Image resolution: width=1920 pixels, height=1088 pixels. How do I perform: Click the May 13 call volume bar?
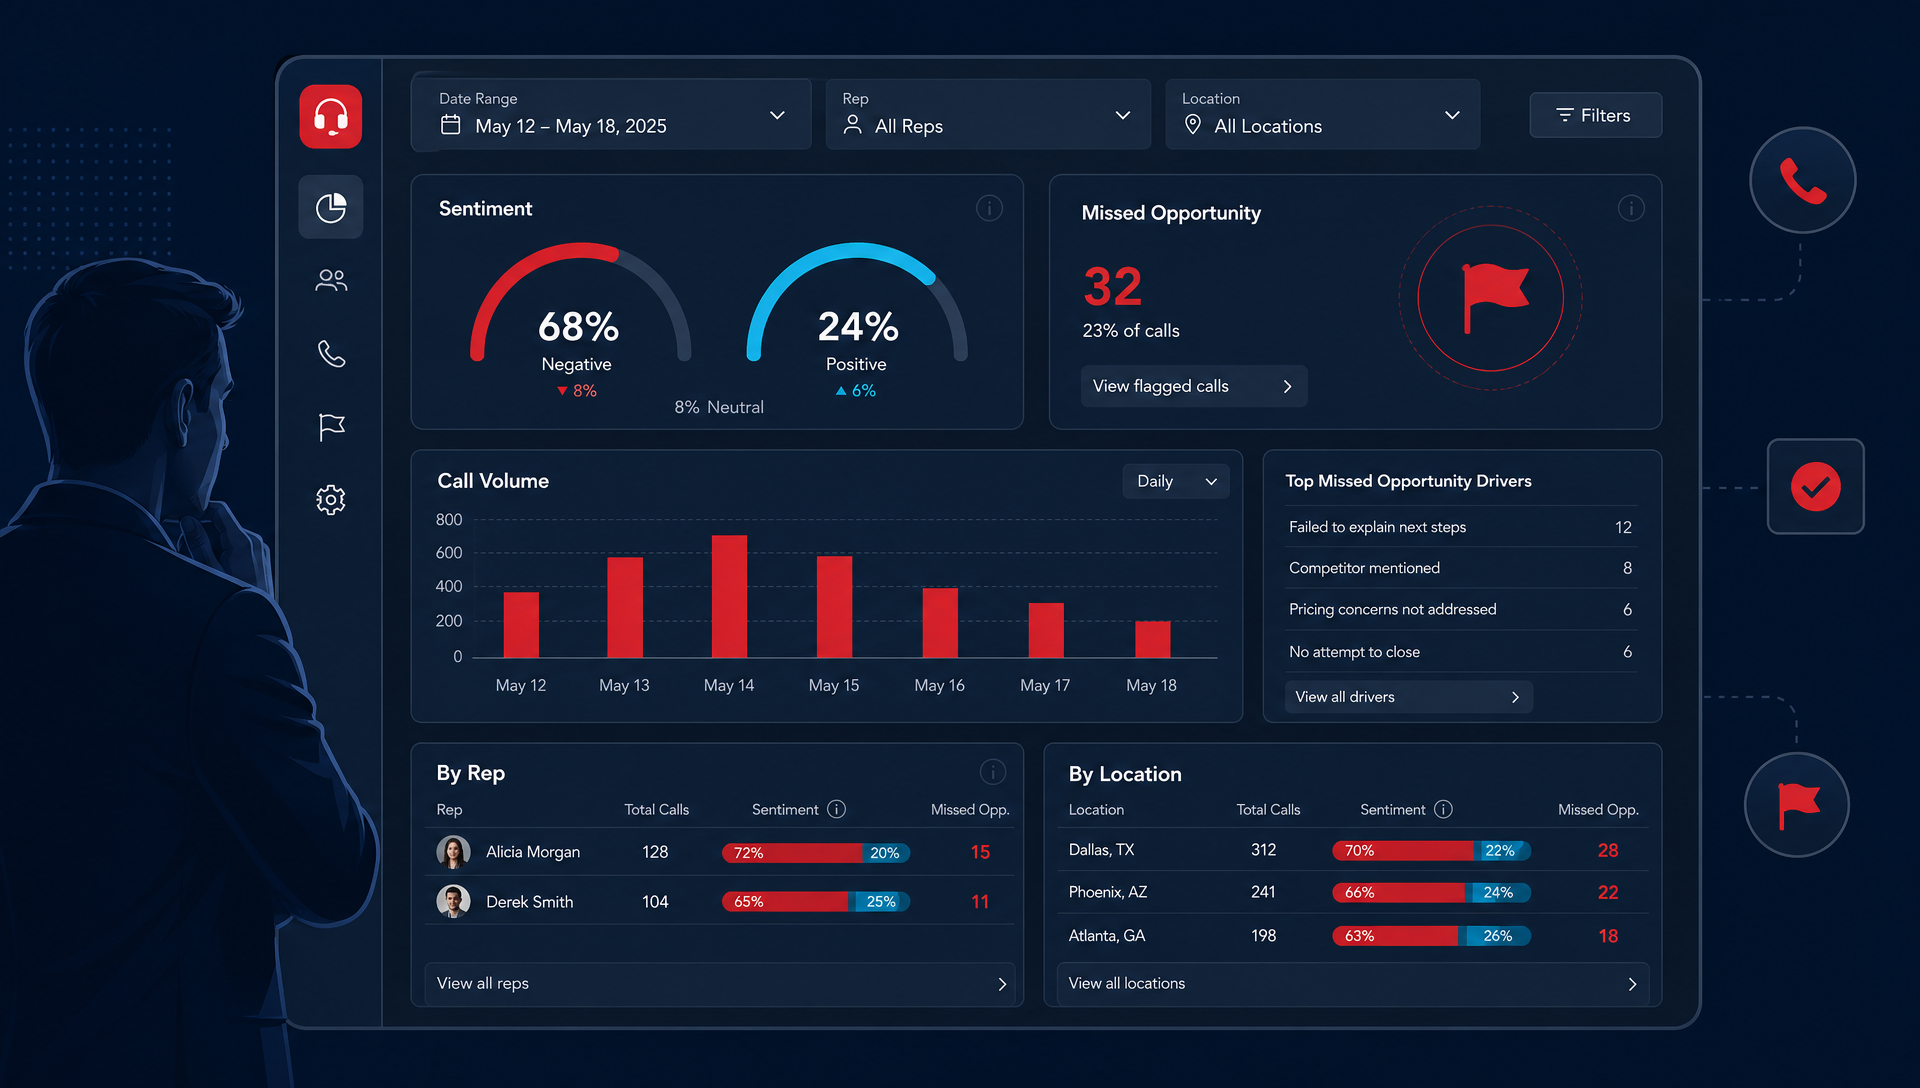[x=625, y=607]
